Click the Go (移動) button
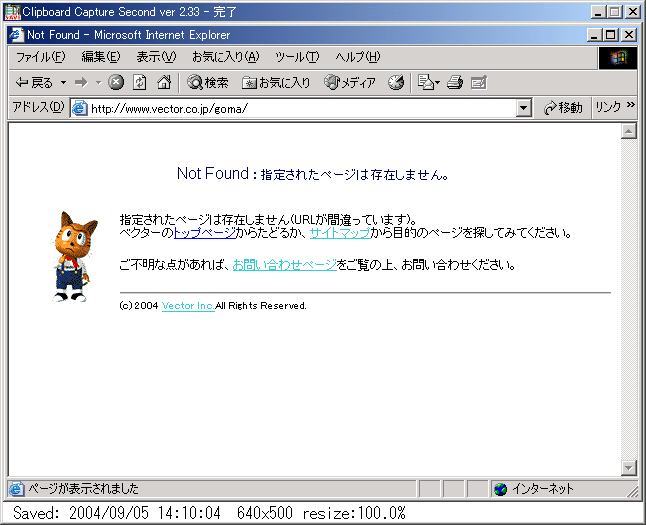646x525 pixels. coord(563,108)
